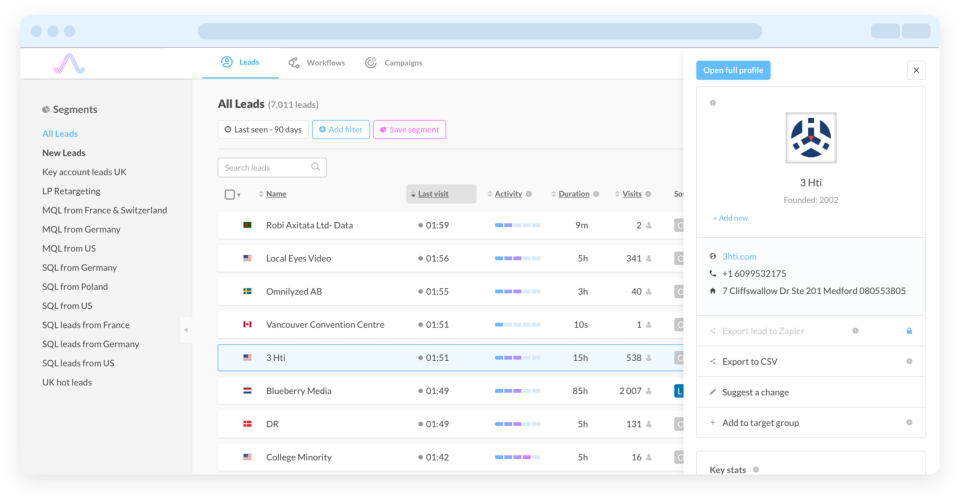Click Activity column info icon
The width and height of the screenshot is (960, 500).
click(529, 194)
